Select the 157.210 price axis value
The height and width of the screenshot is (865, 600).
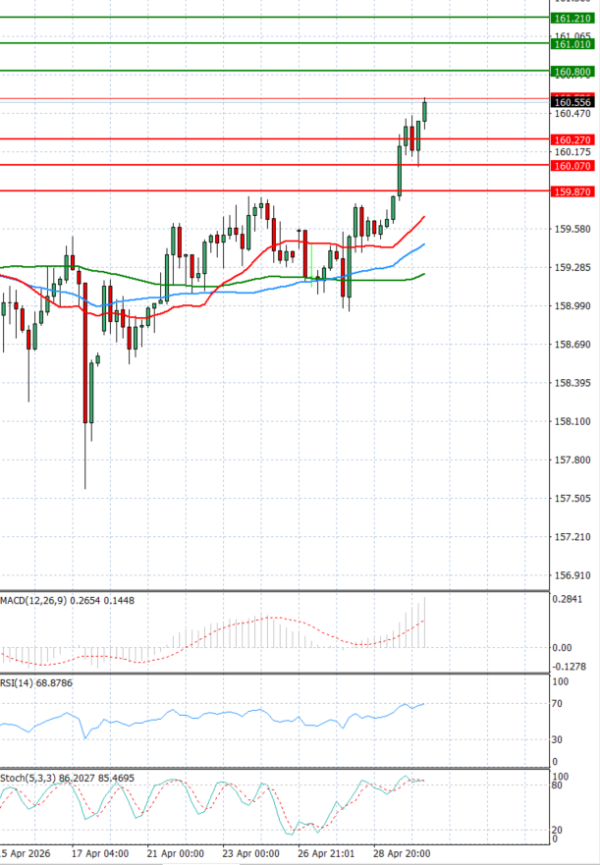coord(570,537)
